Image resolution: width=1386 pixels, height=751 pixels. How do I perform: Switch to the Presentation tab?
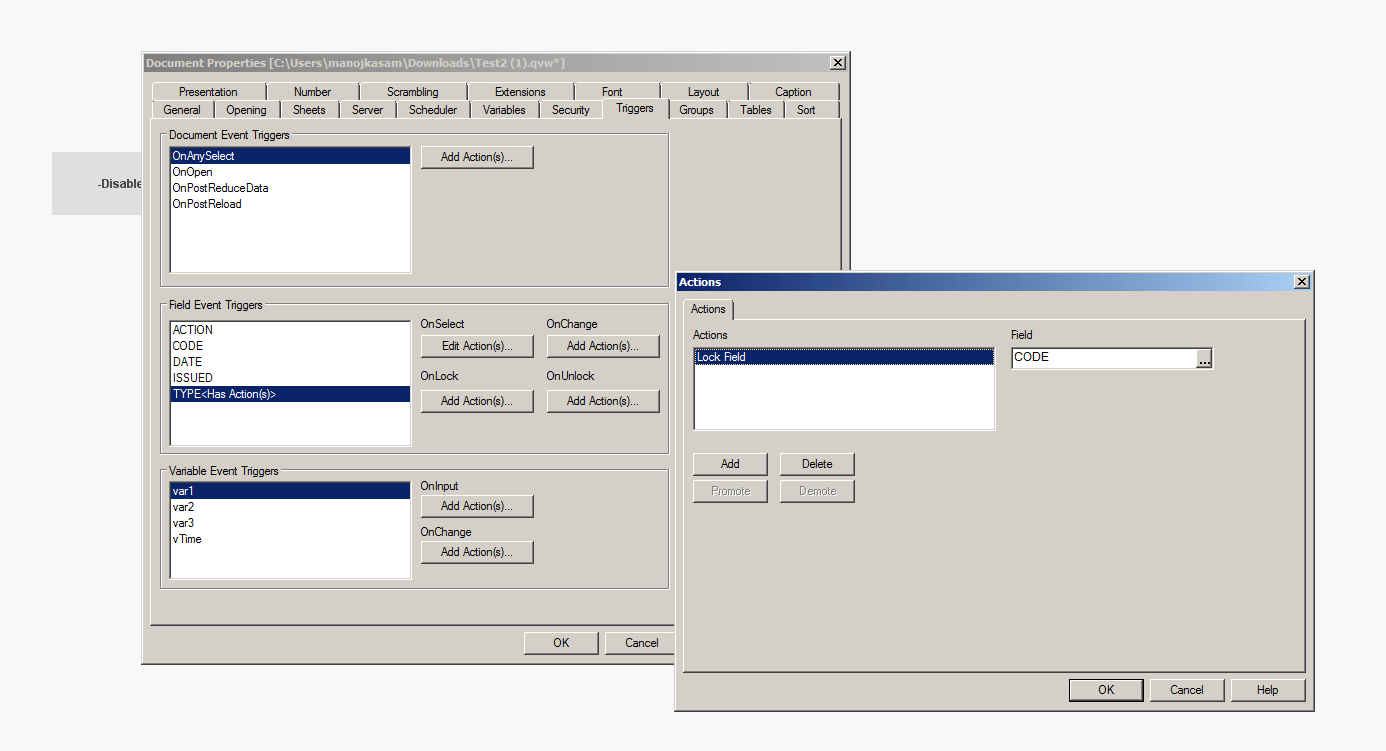[x=208, y=91]
